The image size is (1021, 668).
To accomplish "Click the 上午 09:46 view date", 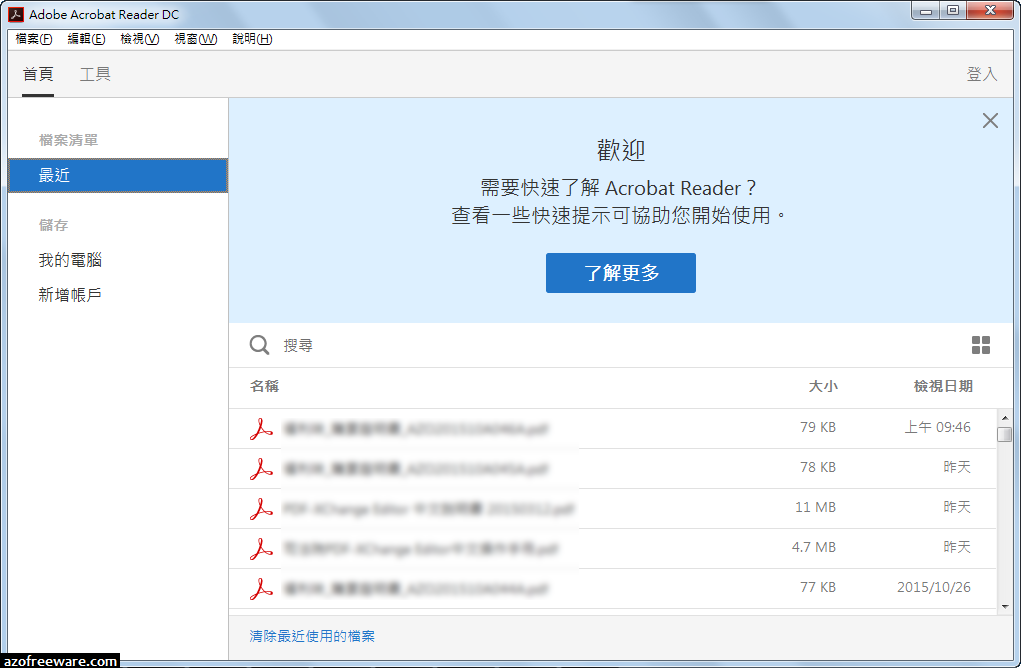I will [x=938, y=427].
